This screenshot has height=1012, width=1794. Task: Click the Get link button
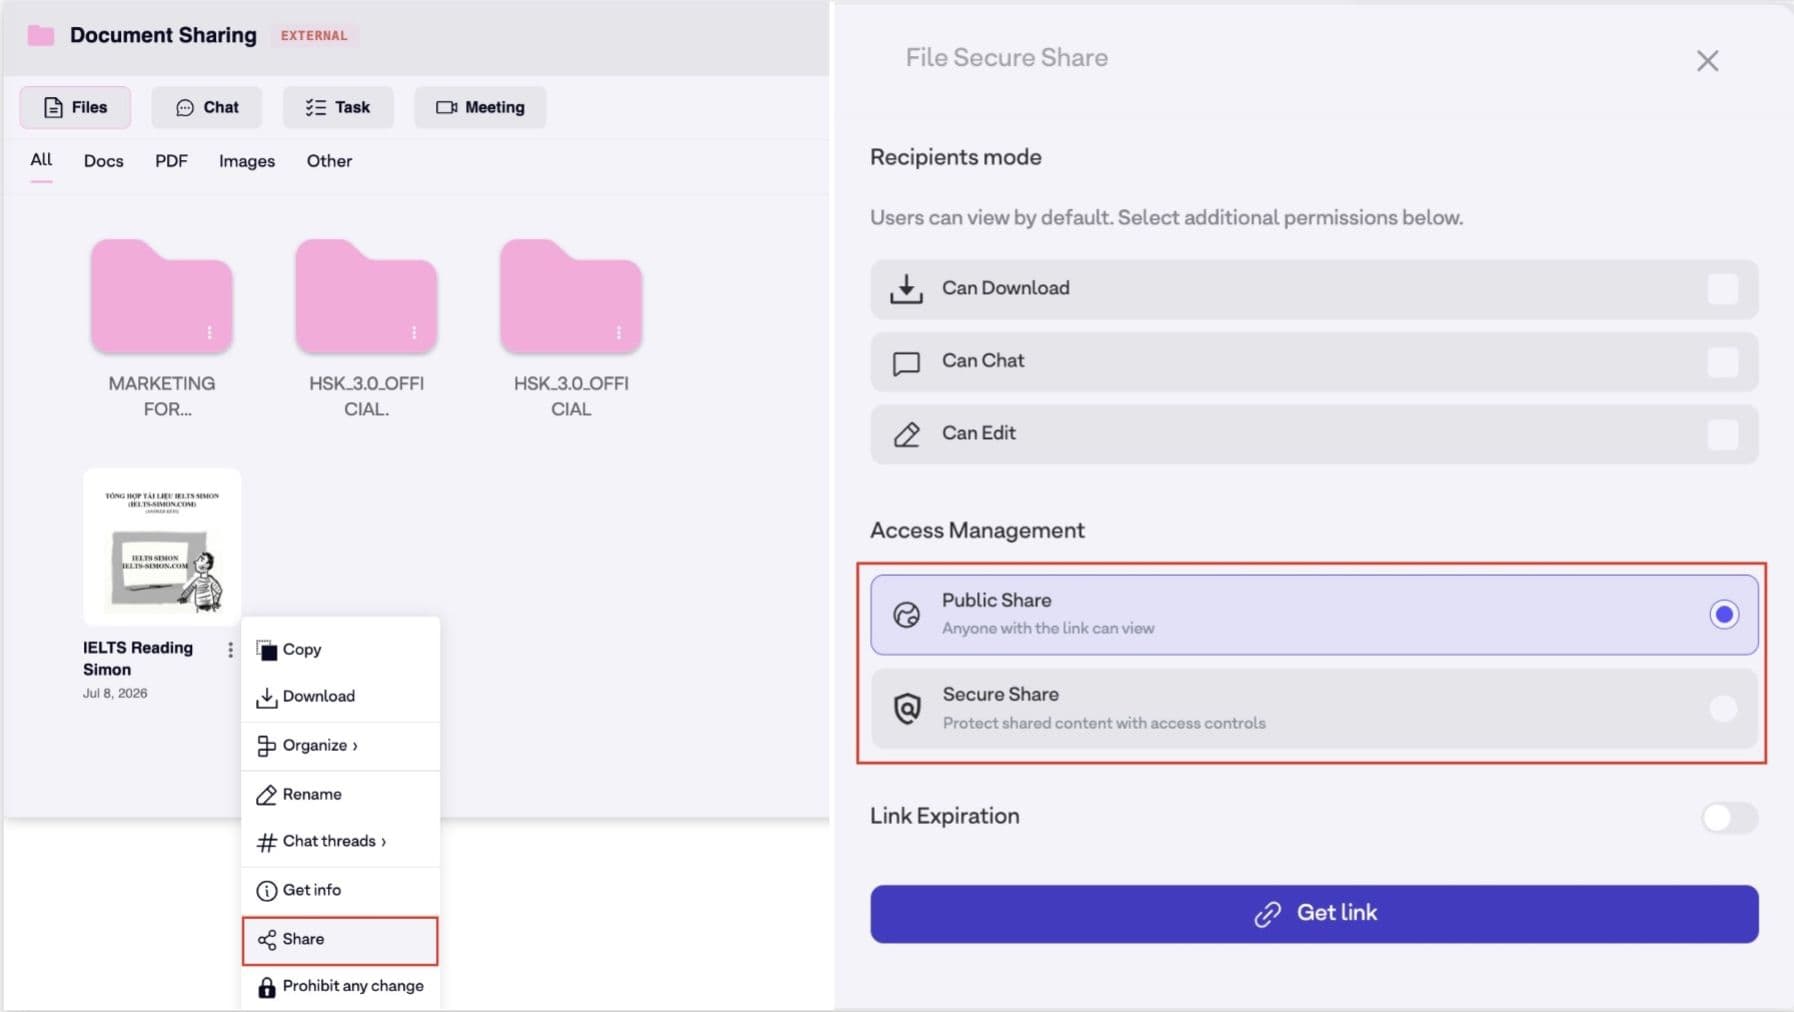[x=1314, y=913]
